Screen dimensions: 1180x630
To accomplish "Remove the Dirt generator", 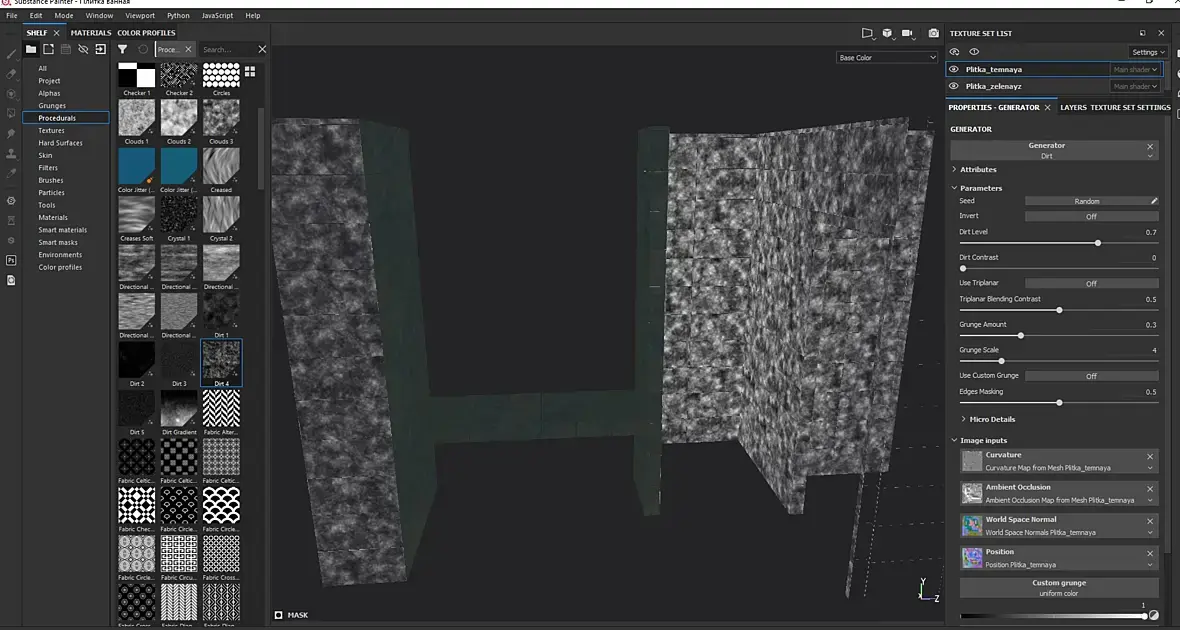I will click(x=1150, y=146).
